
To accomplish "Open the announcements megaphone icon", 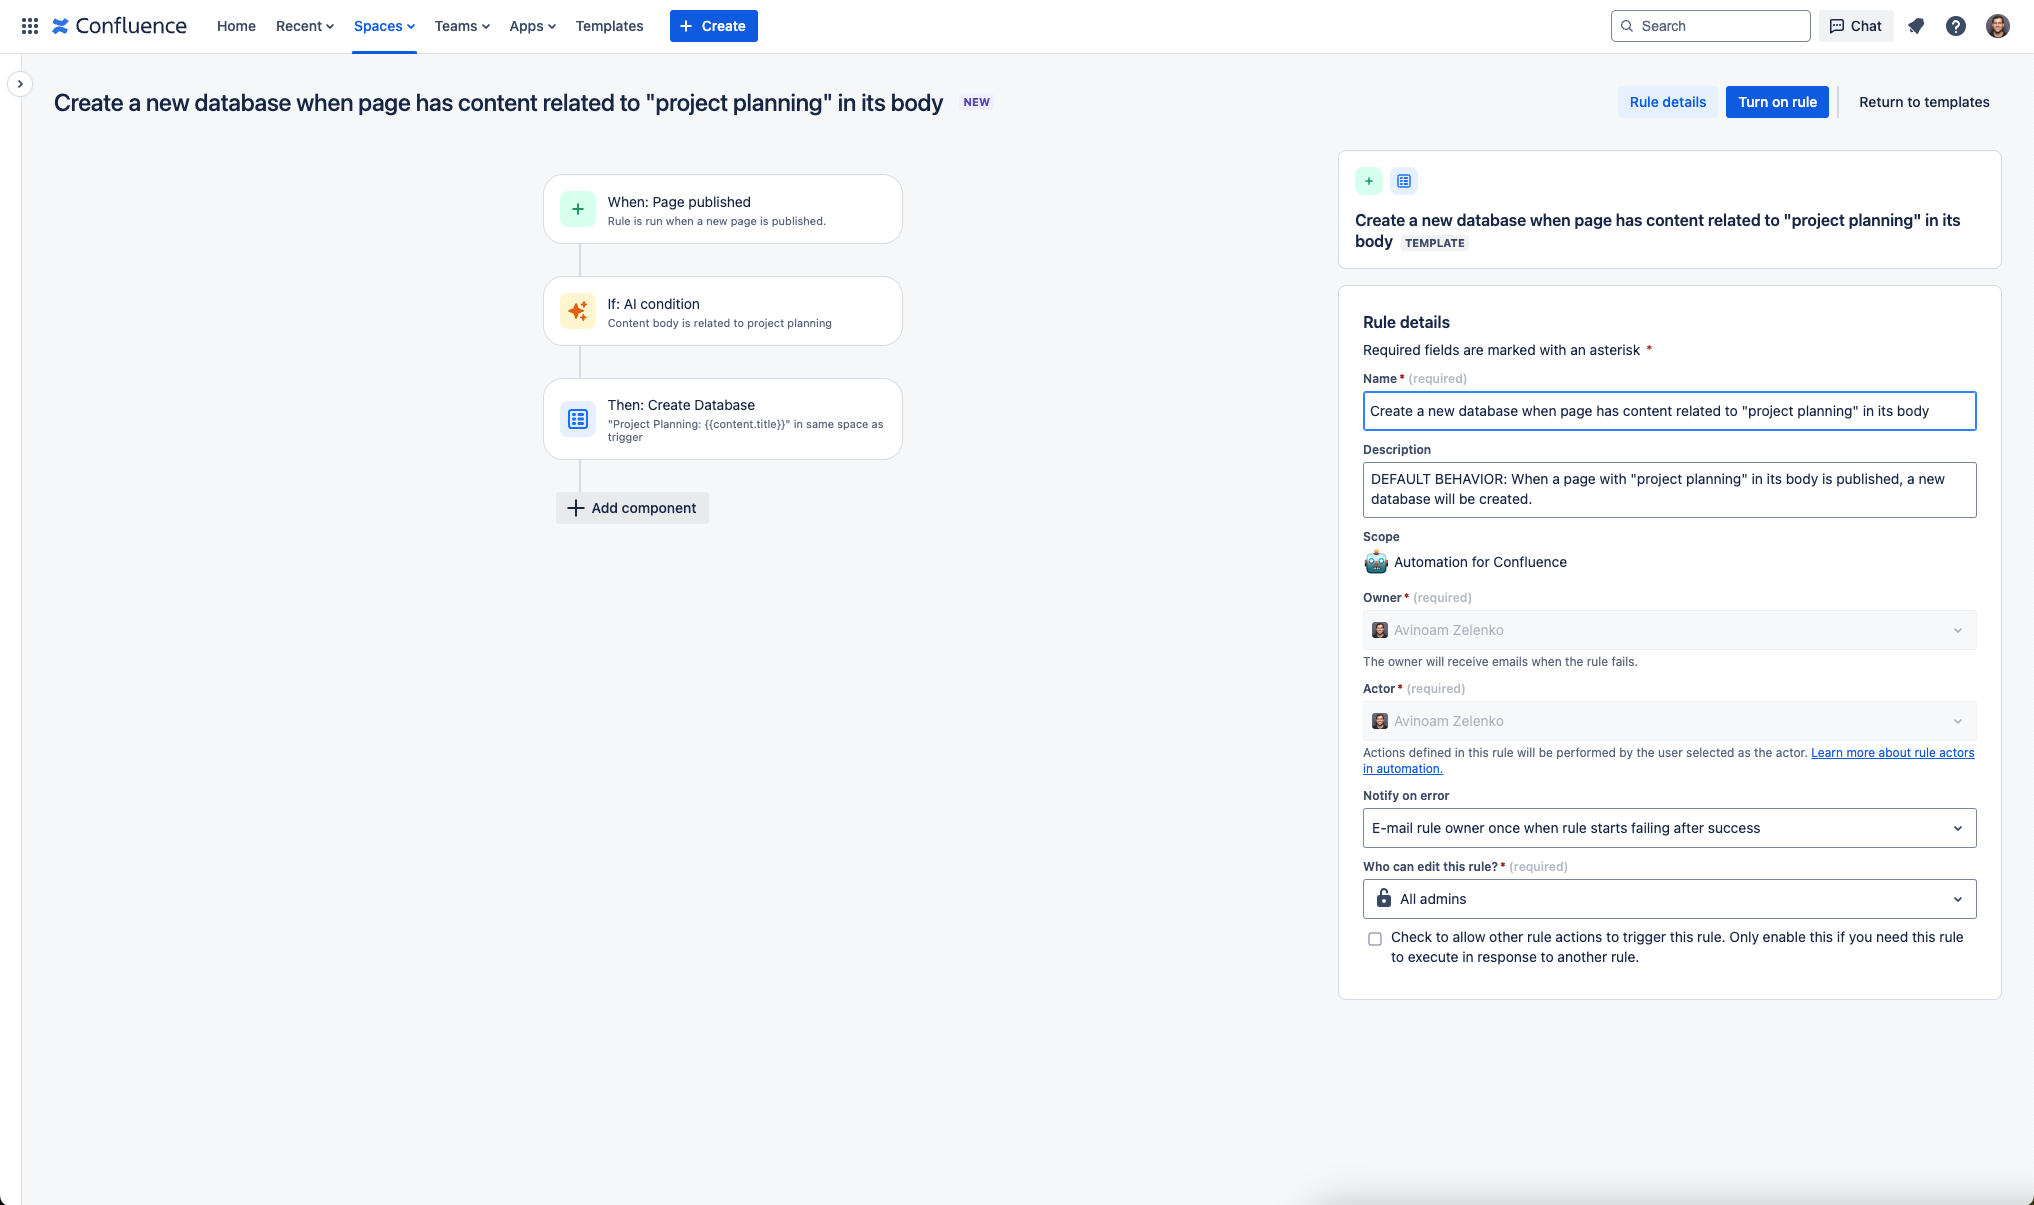I will point(1916,26).
